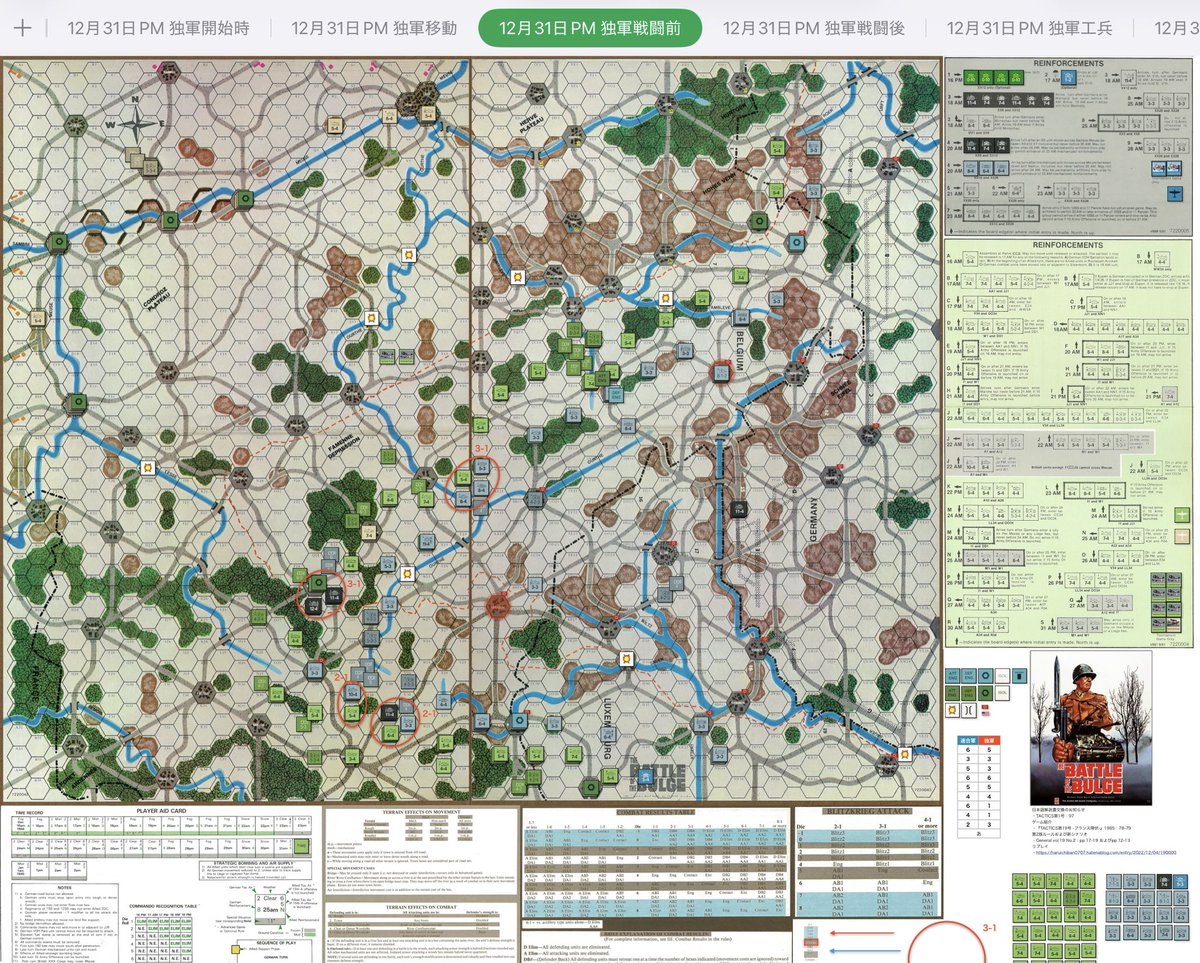1200x963 pixels.
Task: Select the large red circle shape in the legend
Action: tap(948, 942)
